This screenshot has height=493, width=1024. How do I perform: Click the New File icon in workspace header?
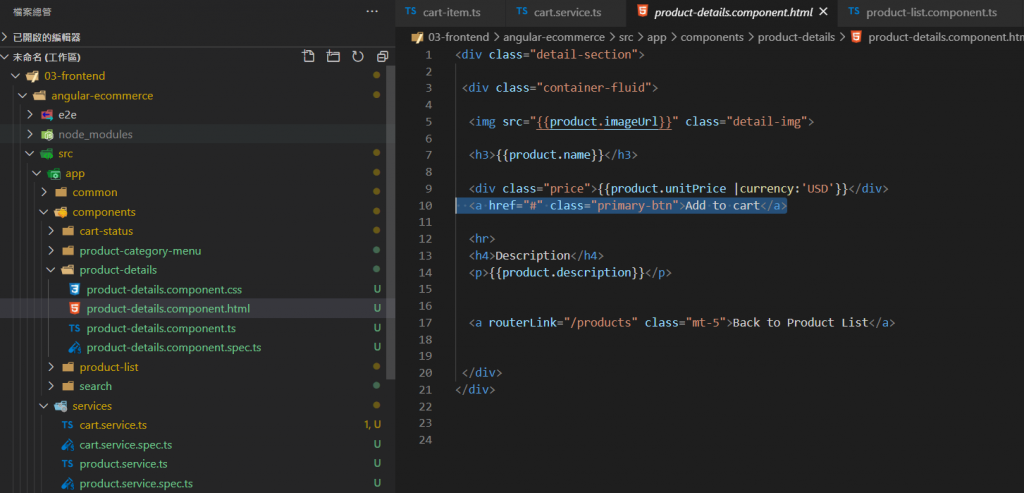pos(309,57)
